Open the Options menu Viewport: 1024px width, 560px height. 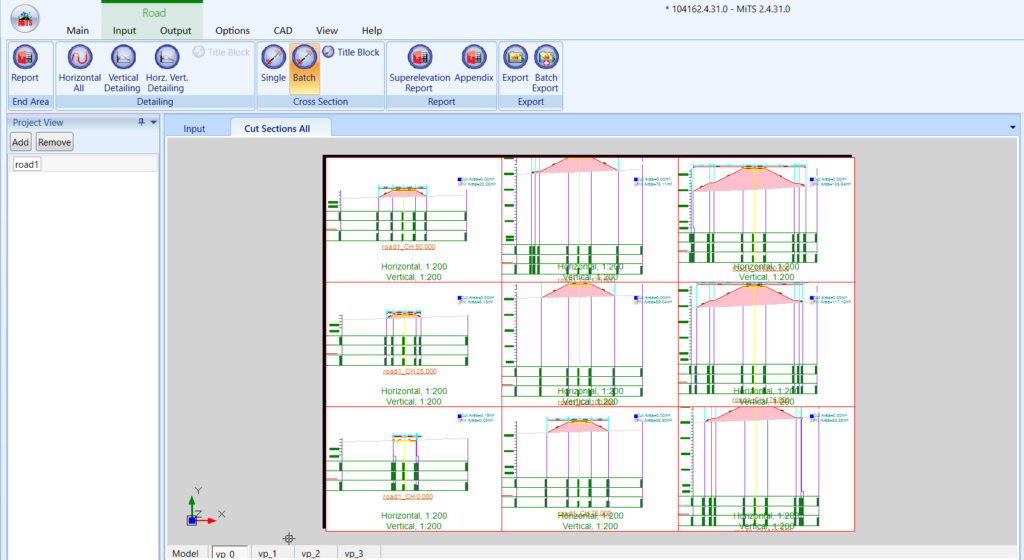[232, 30]
